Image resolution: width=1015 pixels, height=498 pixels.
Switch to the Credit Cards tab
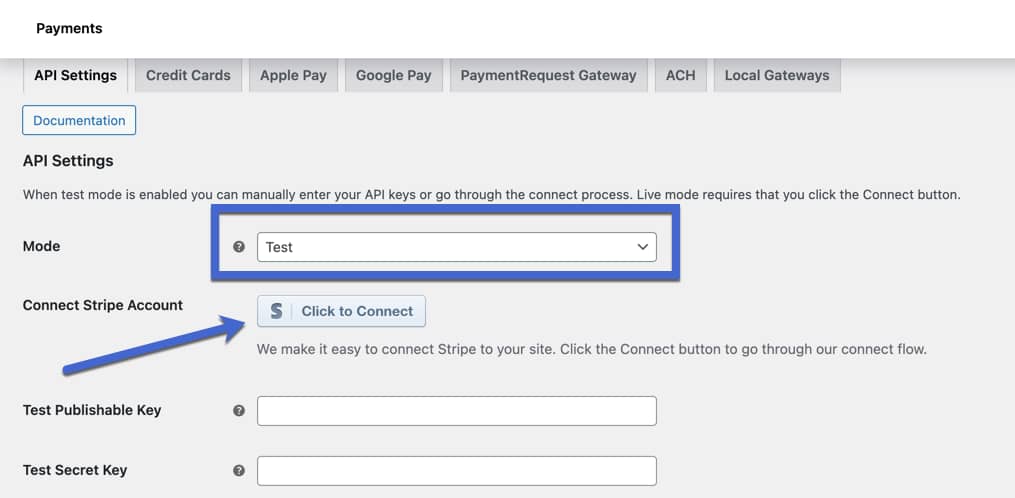pyautogui.click(x=188, y=75)
